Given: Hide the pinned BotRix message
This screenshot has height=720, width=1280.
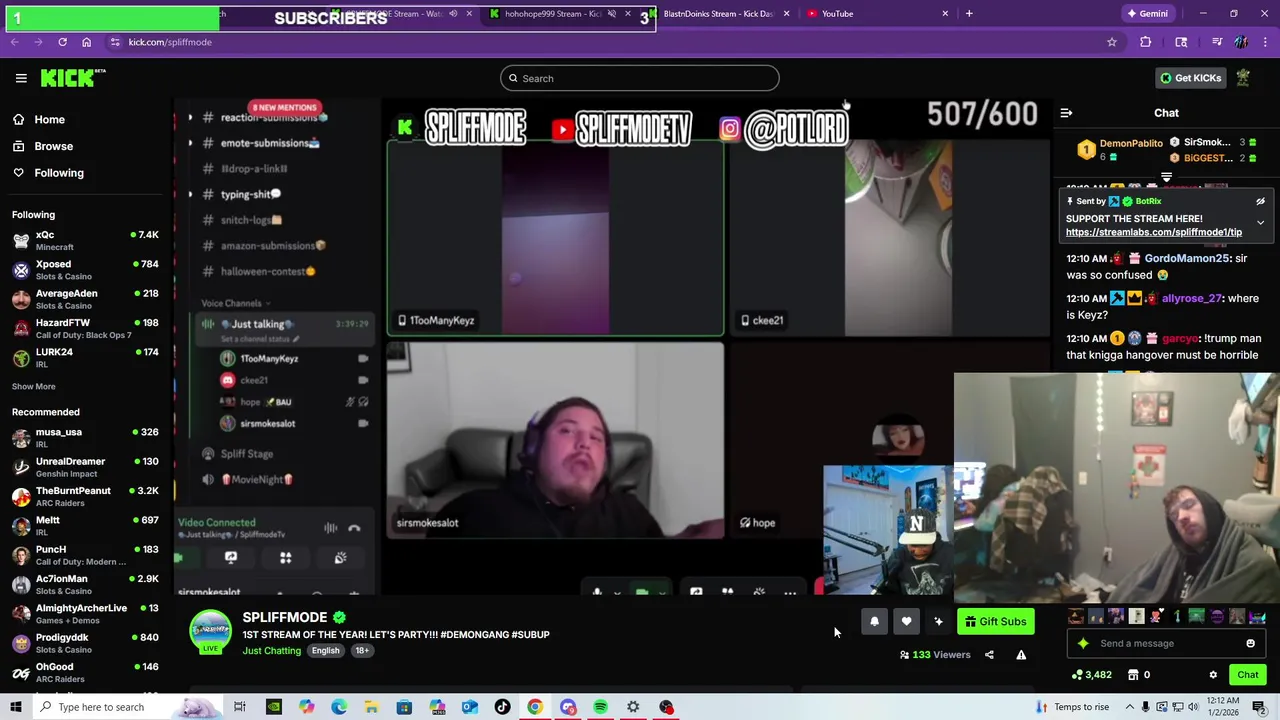Looking at the screenshot, I should click(x=1260, y=202).
